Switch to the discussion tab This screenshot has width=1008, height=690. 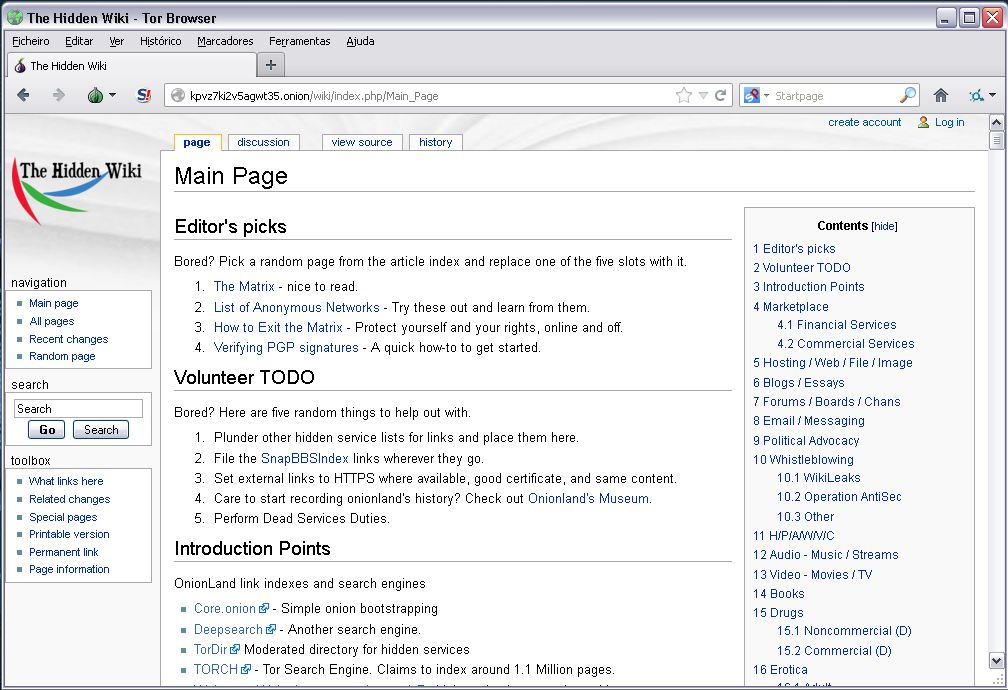tap(263, 142)
